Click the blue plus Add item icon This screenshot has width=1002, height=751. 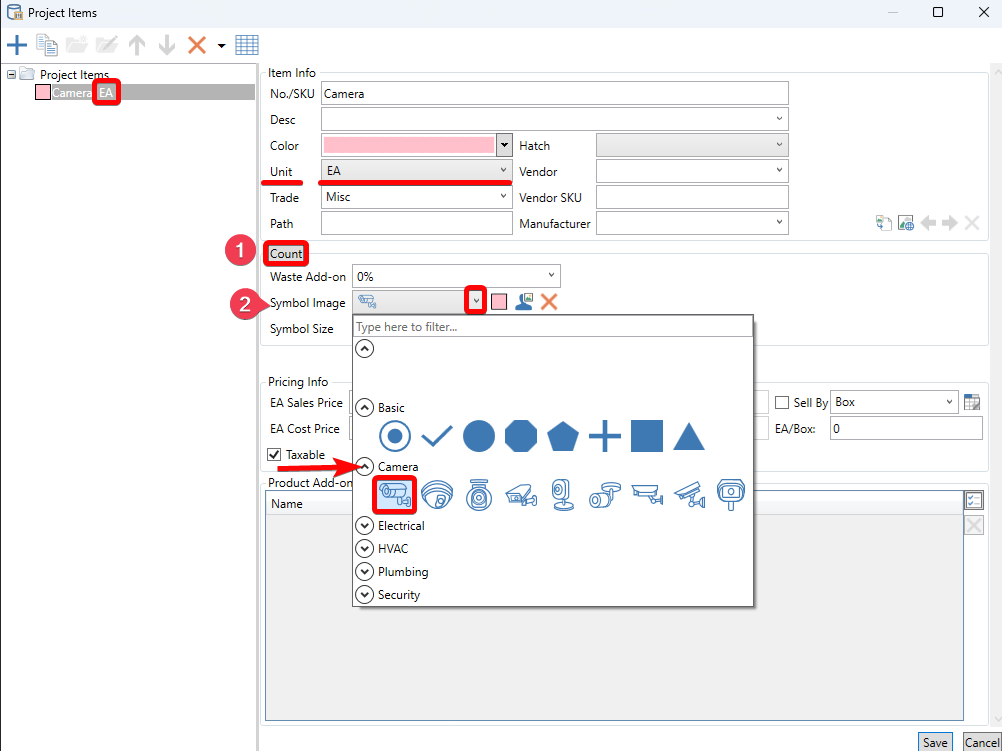pyautogui.click(x=17, y=45)
